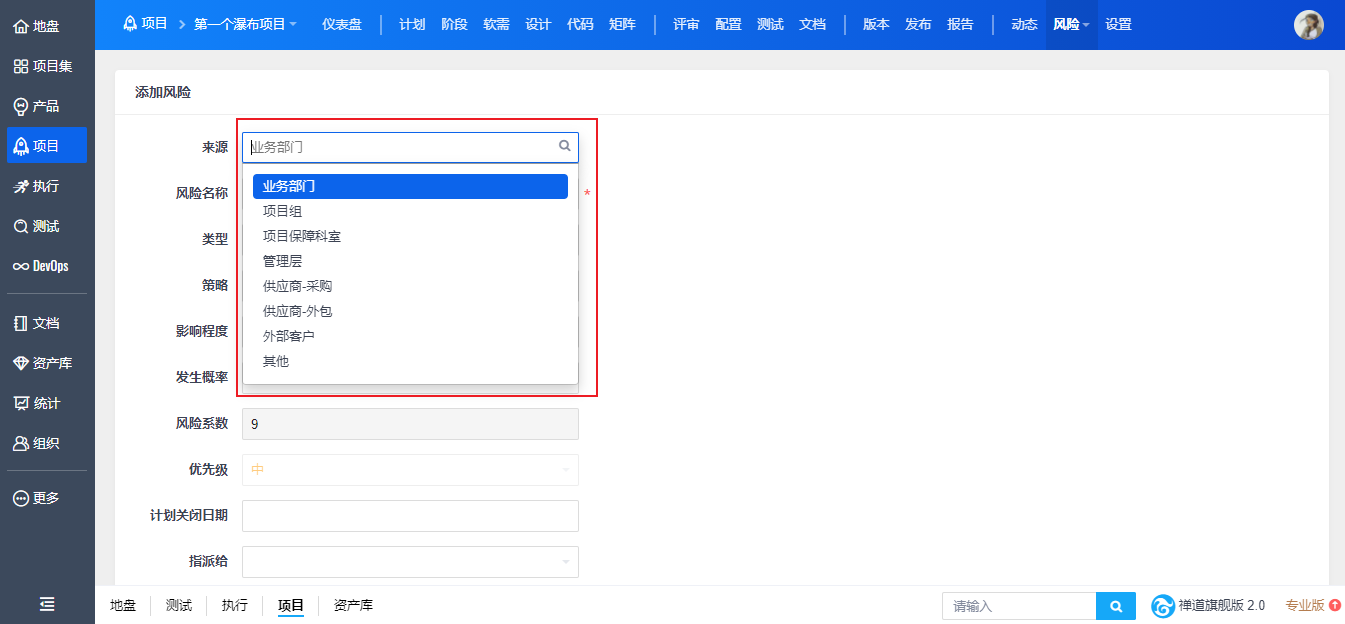Open the 动态 tab
This screenshot has width=1345, height=624.
click(1024, 24)
